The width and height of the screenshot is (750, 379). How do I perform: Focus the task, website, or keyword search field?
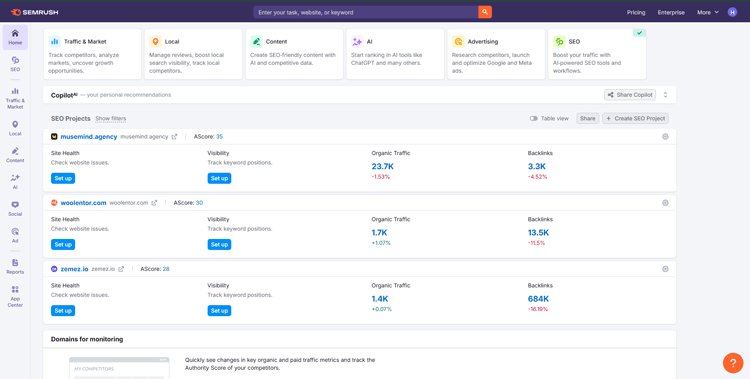366,12
